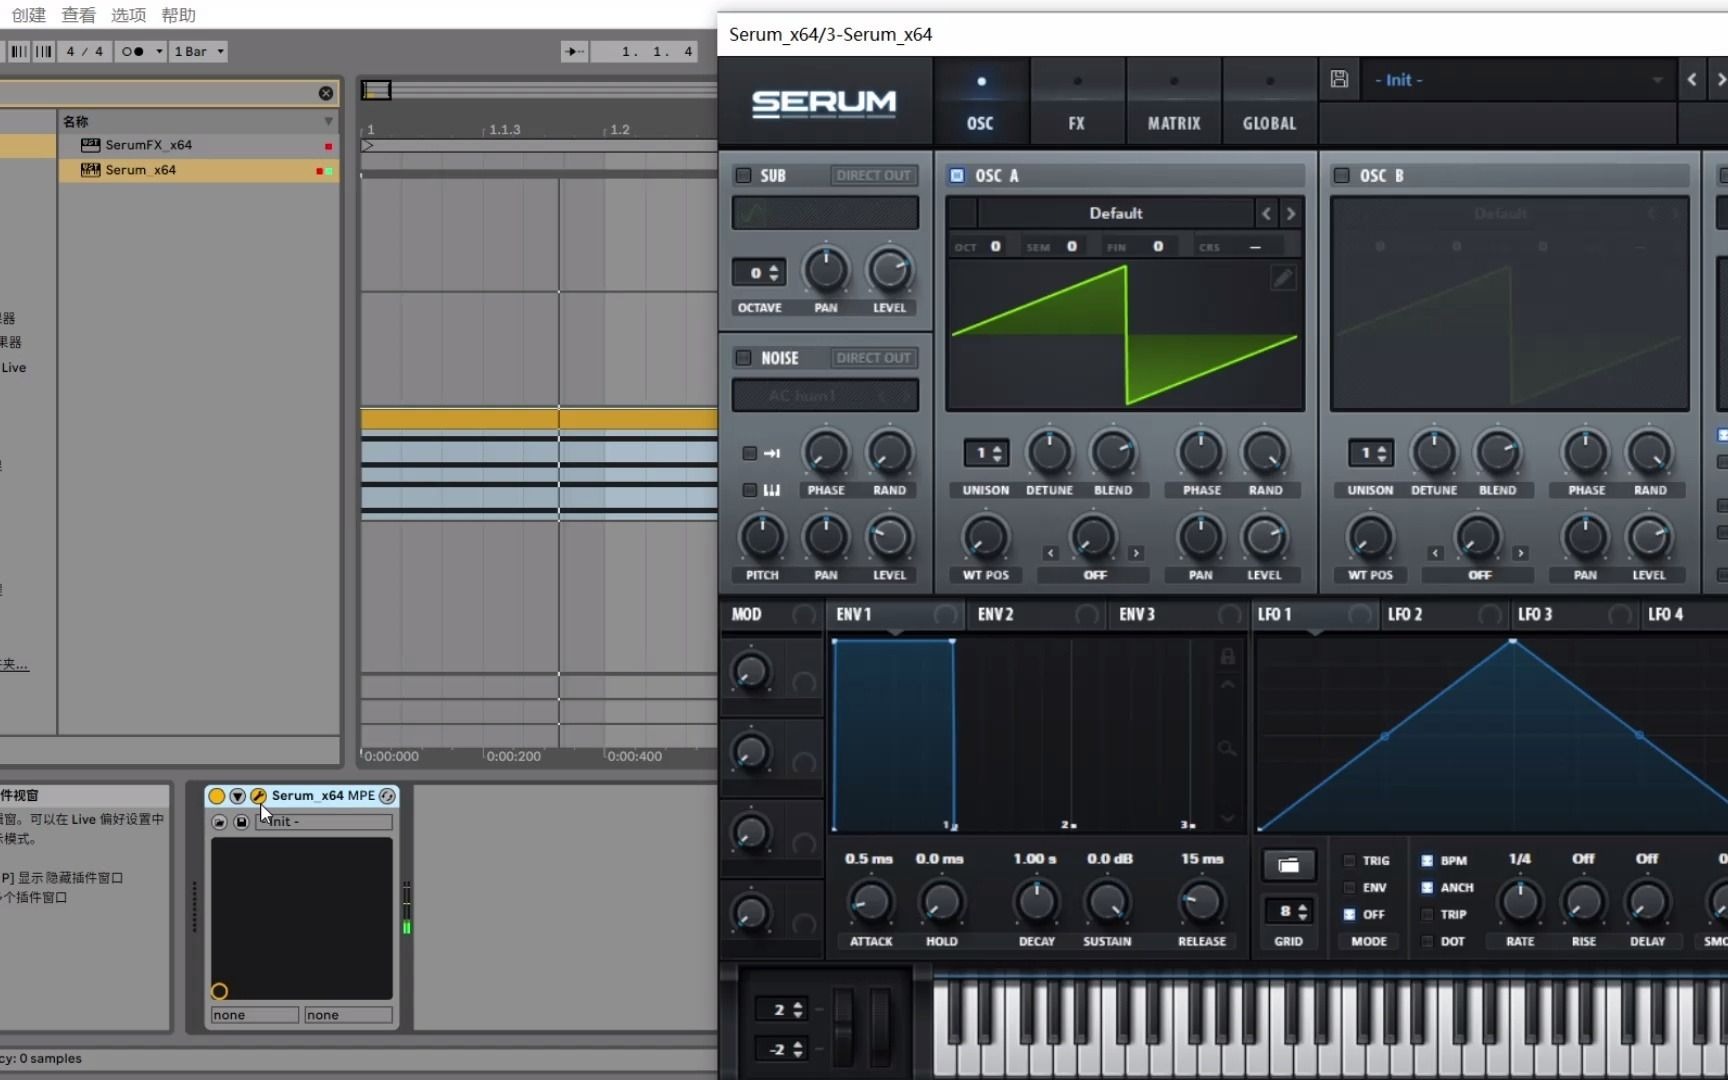Click the Serum preset save disk icon
This screenshot has height=1080, width=1728.
[x=1339, y=79]
